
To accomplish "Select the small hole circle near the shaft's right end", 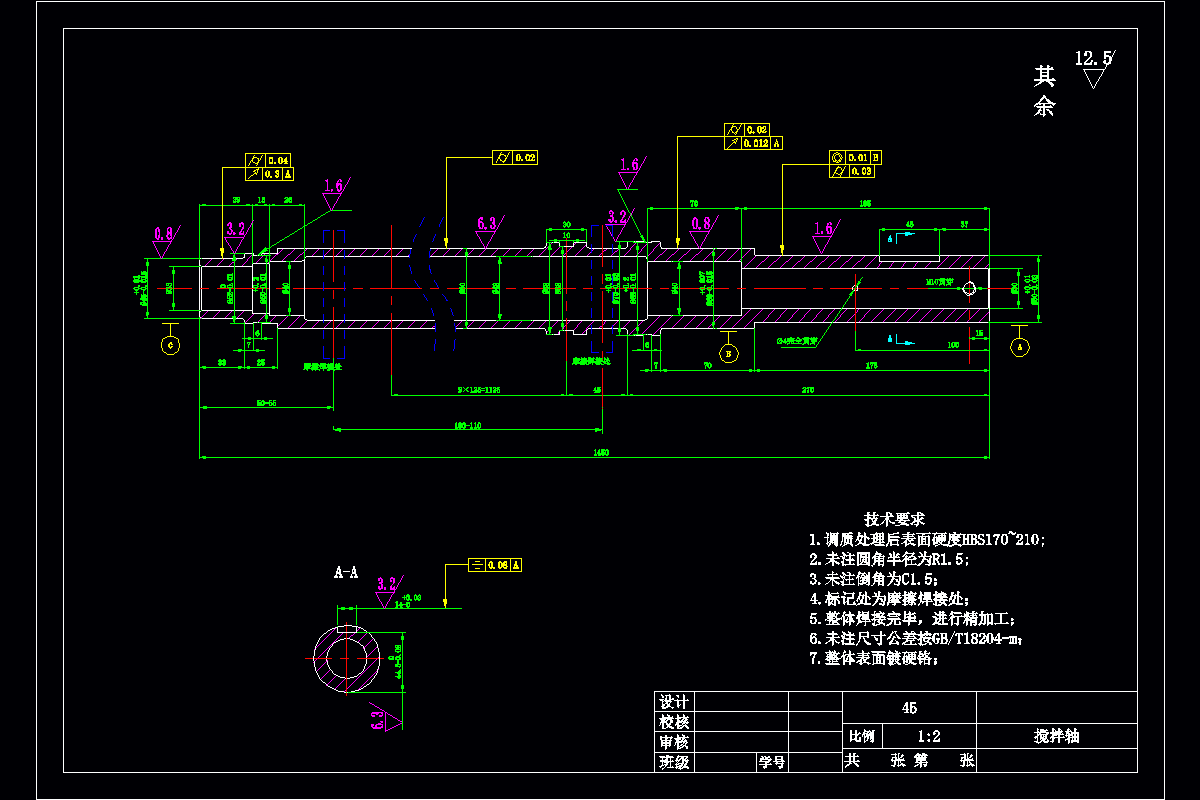I will click(968, 289).
